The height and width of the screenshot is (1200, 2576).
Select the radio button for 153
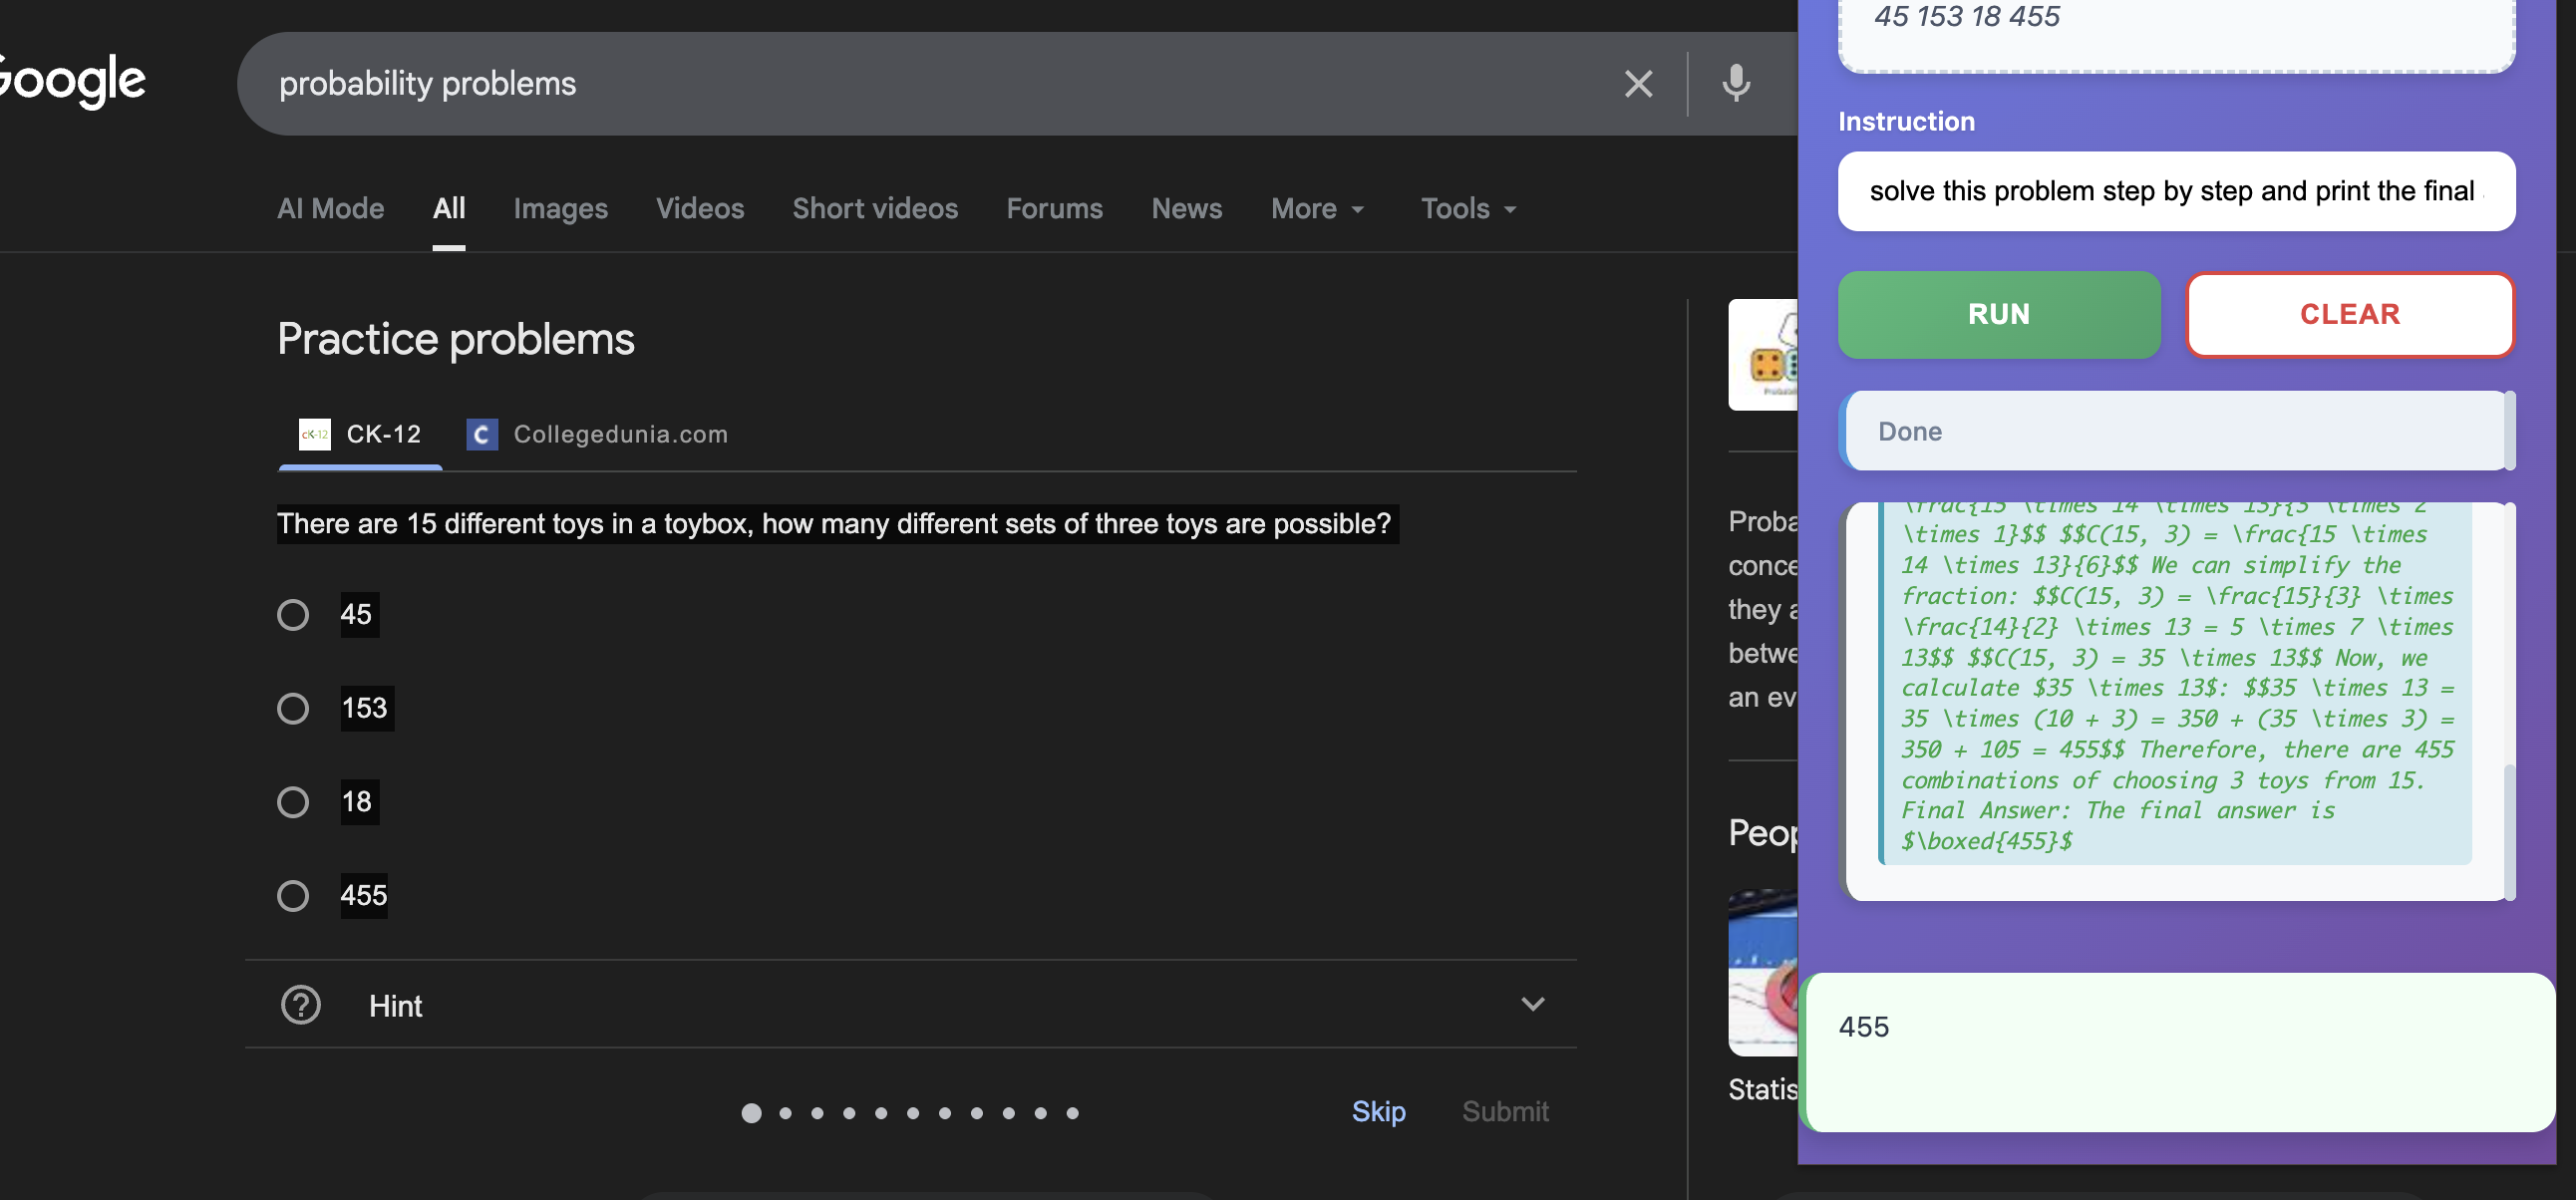click(x=293, y=708)
